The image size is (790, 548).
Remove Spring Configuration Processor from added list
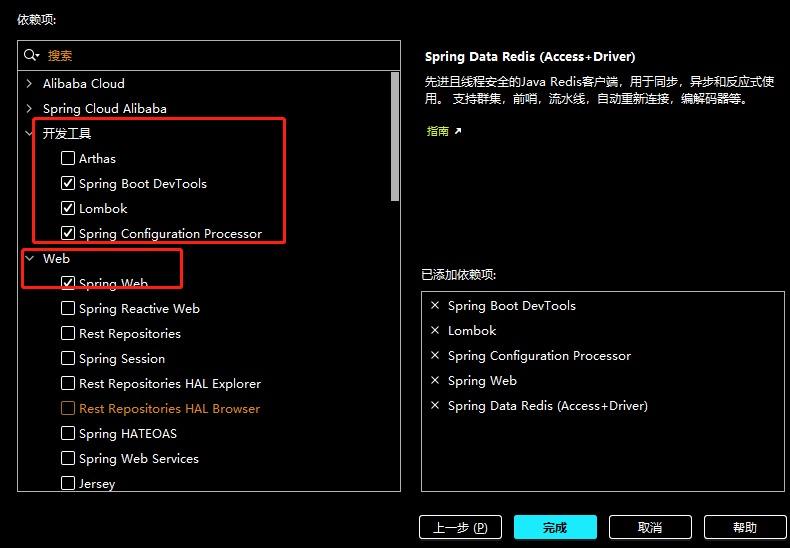[x=435, y=356]
